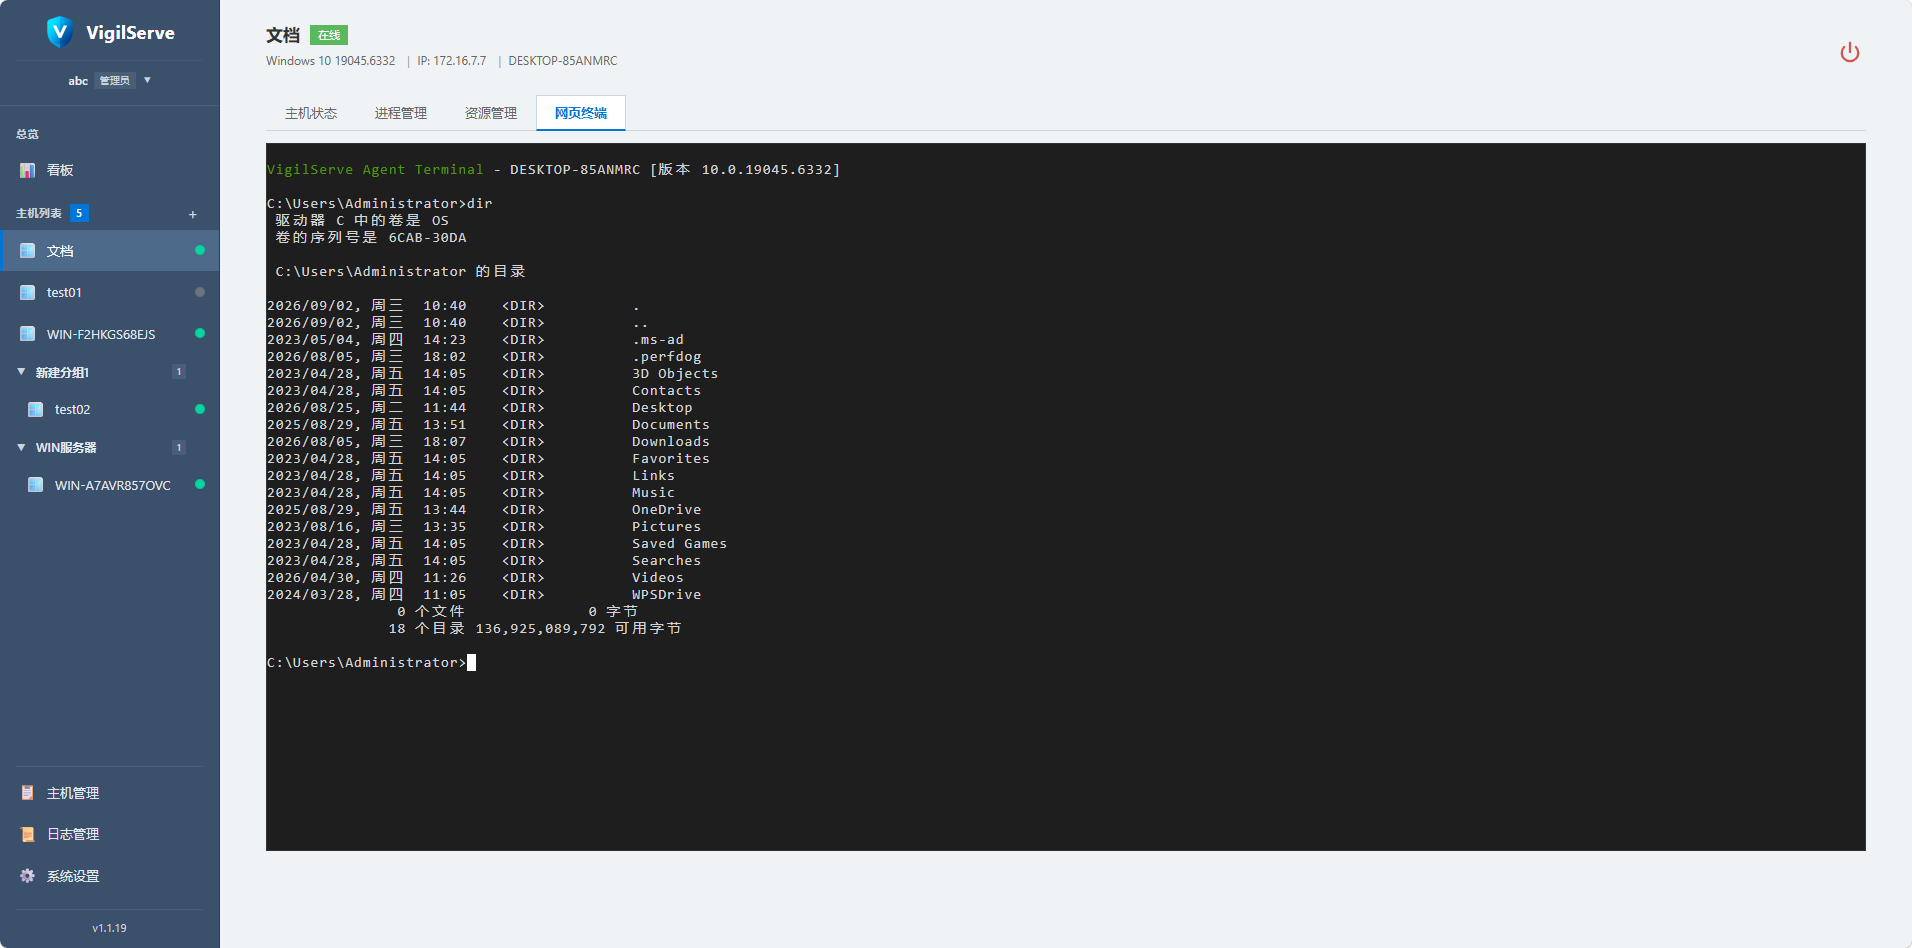
Task: Click the WPSDrive directory entry in terminal
Action: [667, 595]
